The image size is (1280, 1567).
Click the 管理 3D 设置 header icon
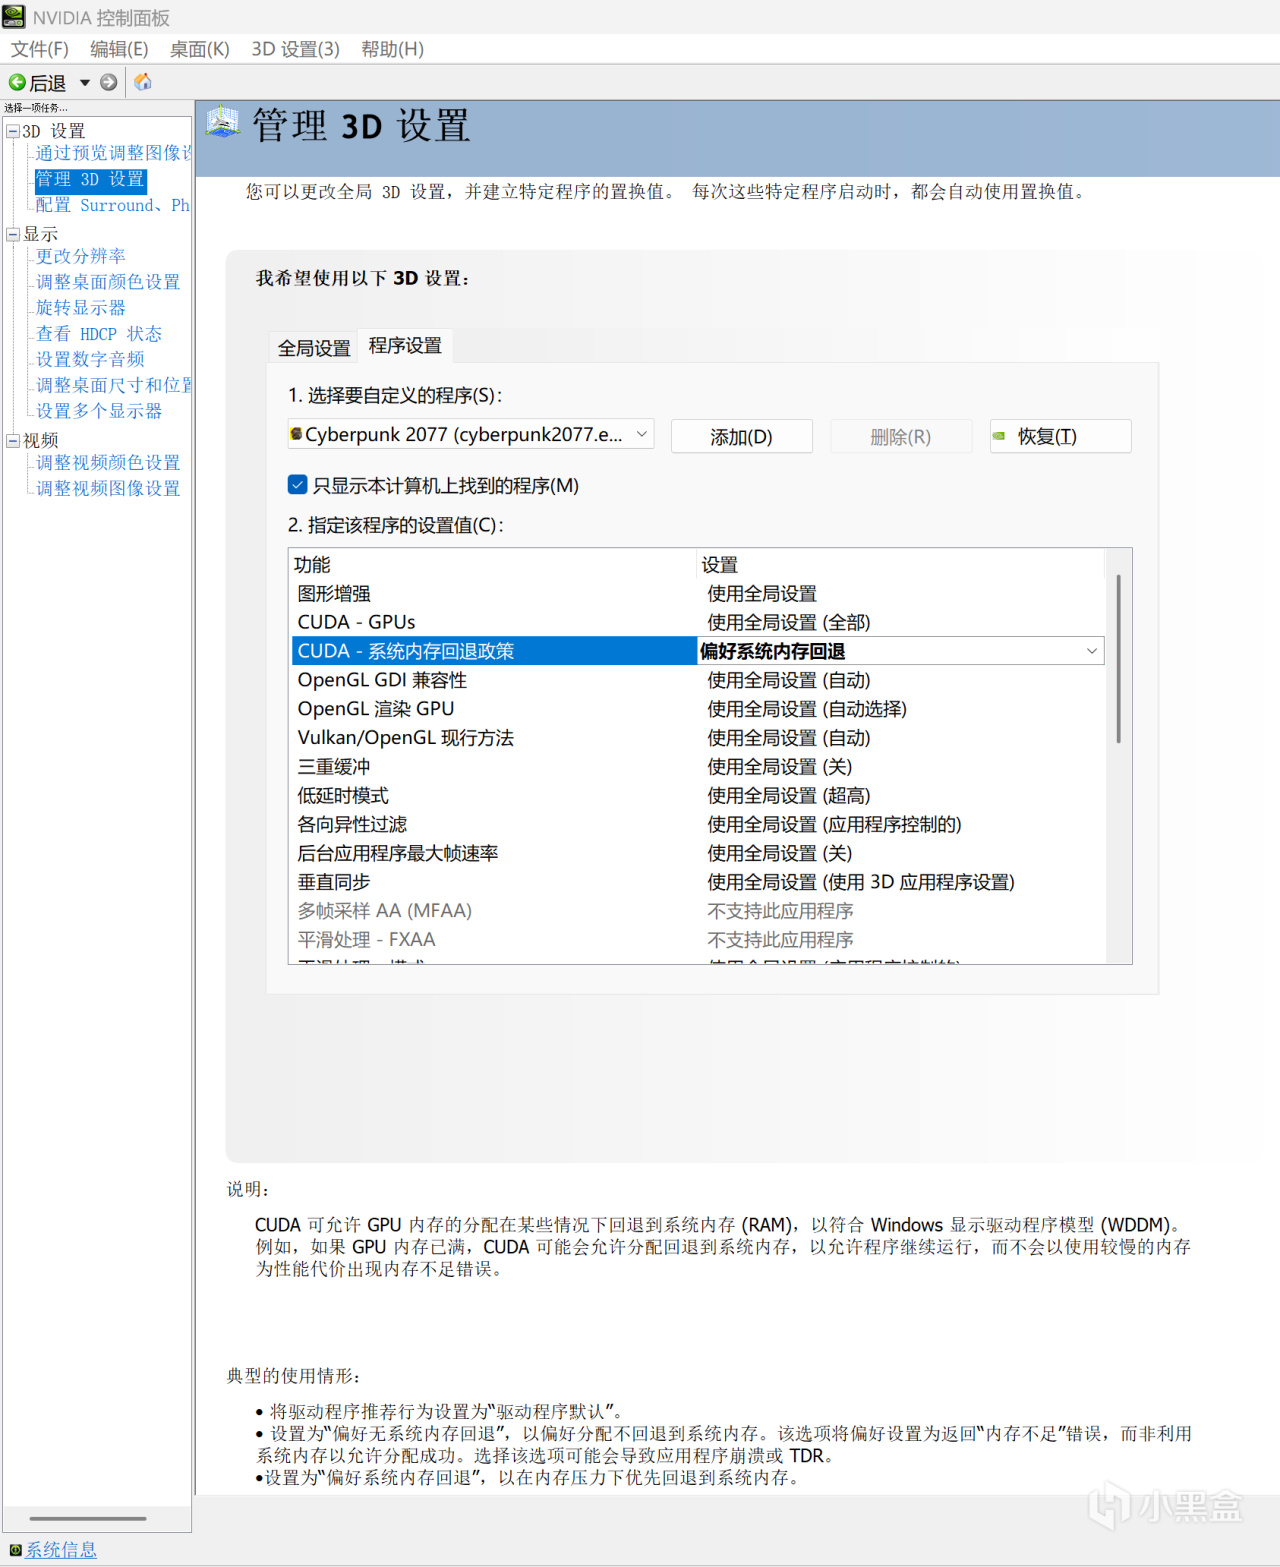223,124
